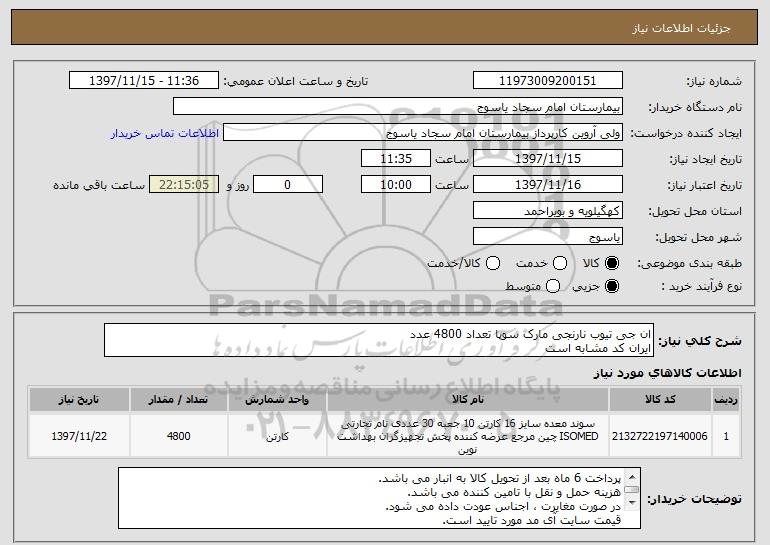Click the جزئیات اطلاعات نیاز page title
The image size is (770, 545).
pos(681,28)
